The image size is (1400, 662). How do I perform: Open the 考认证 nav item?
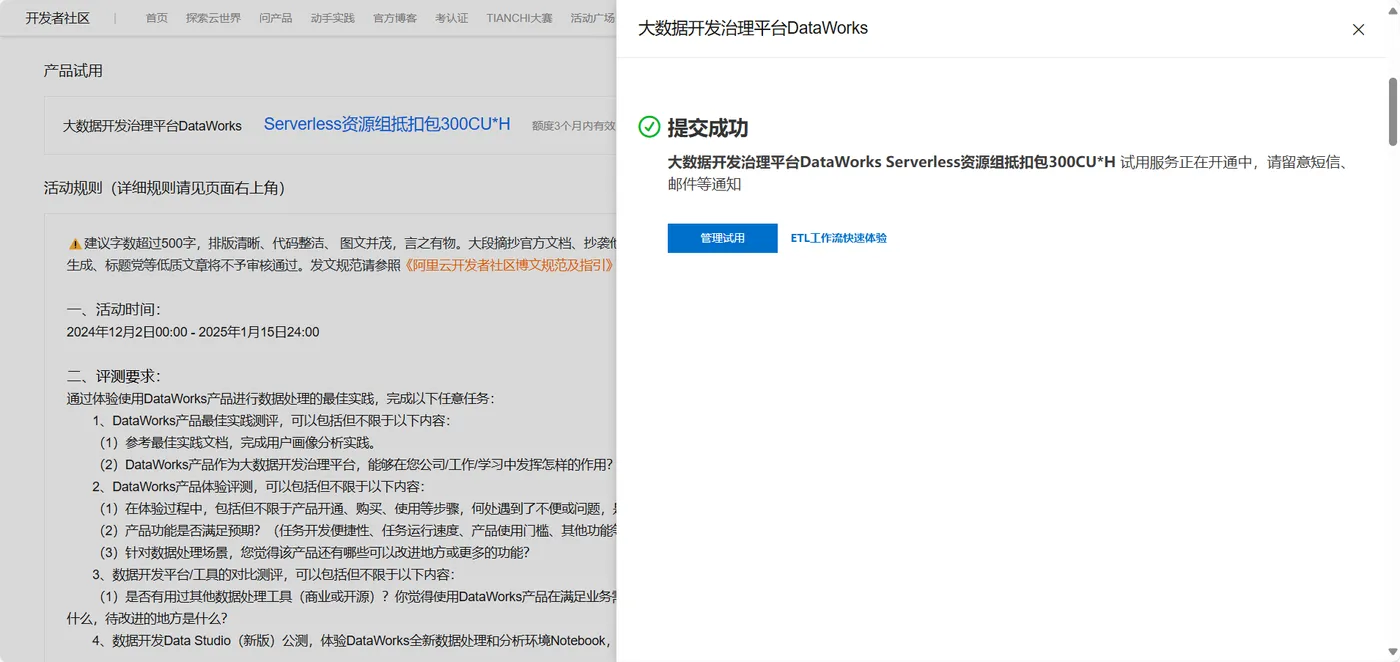(451, 18)
